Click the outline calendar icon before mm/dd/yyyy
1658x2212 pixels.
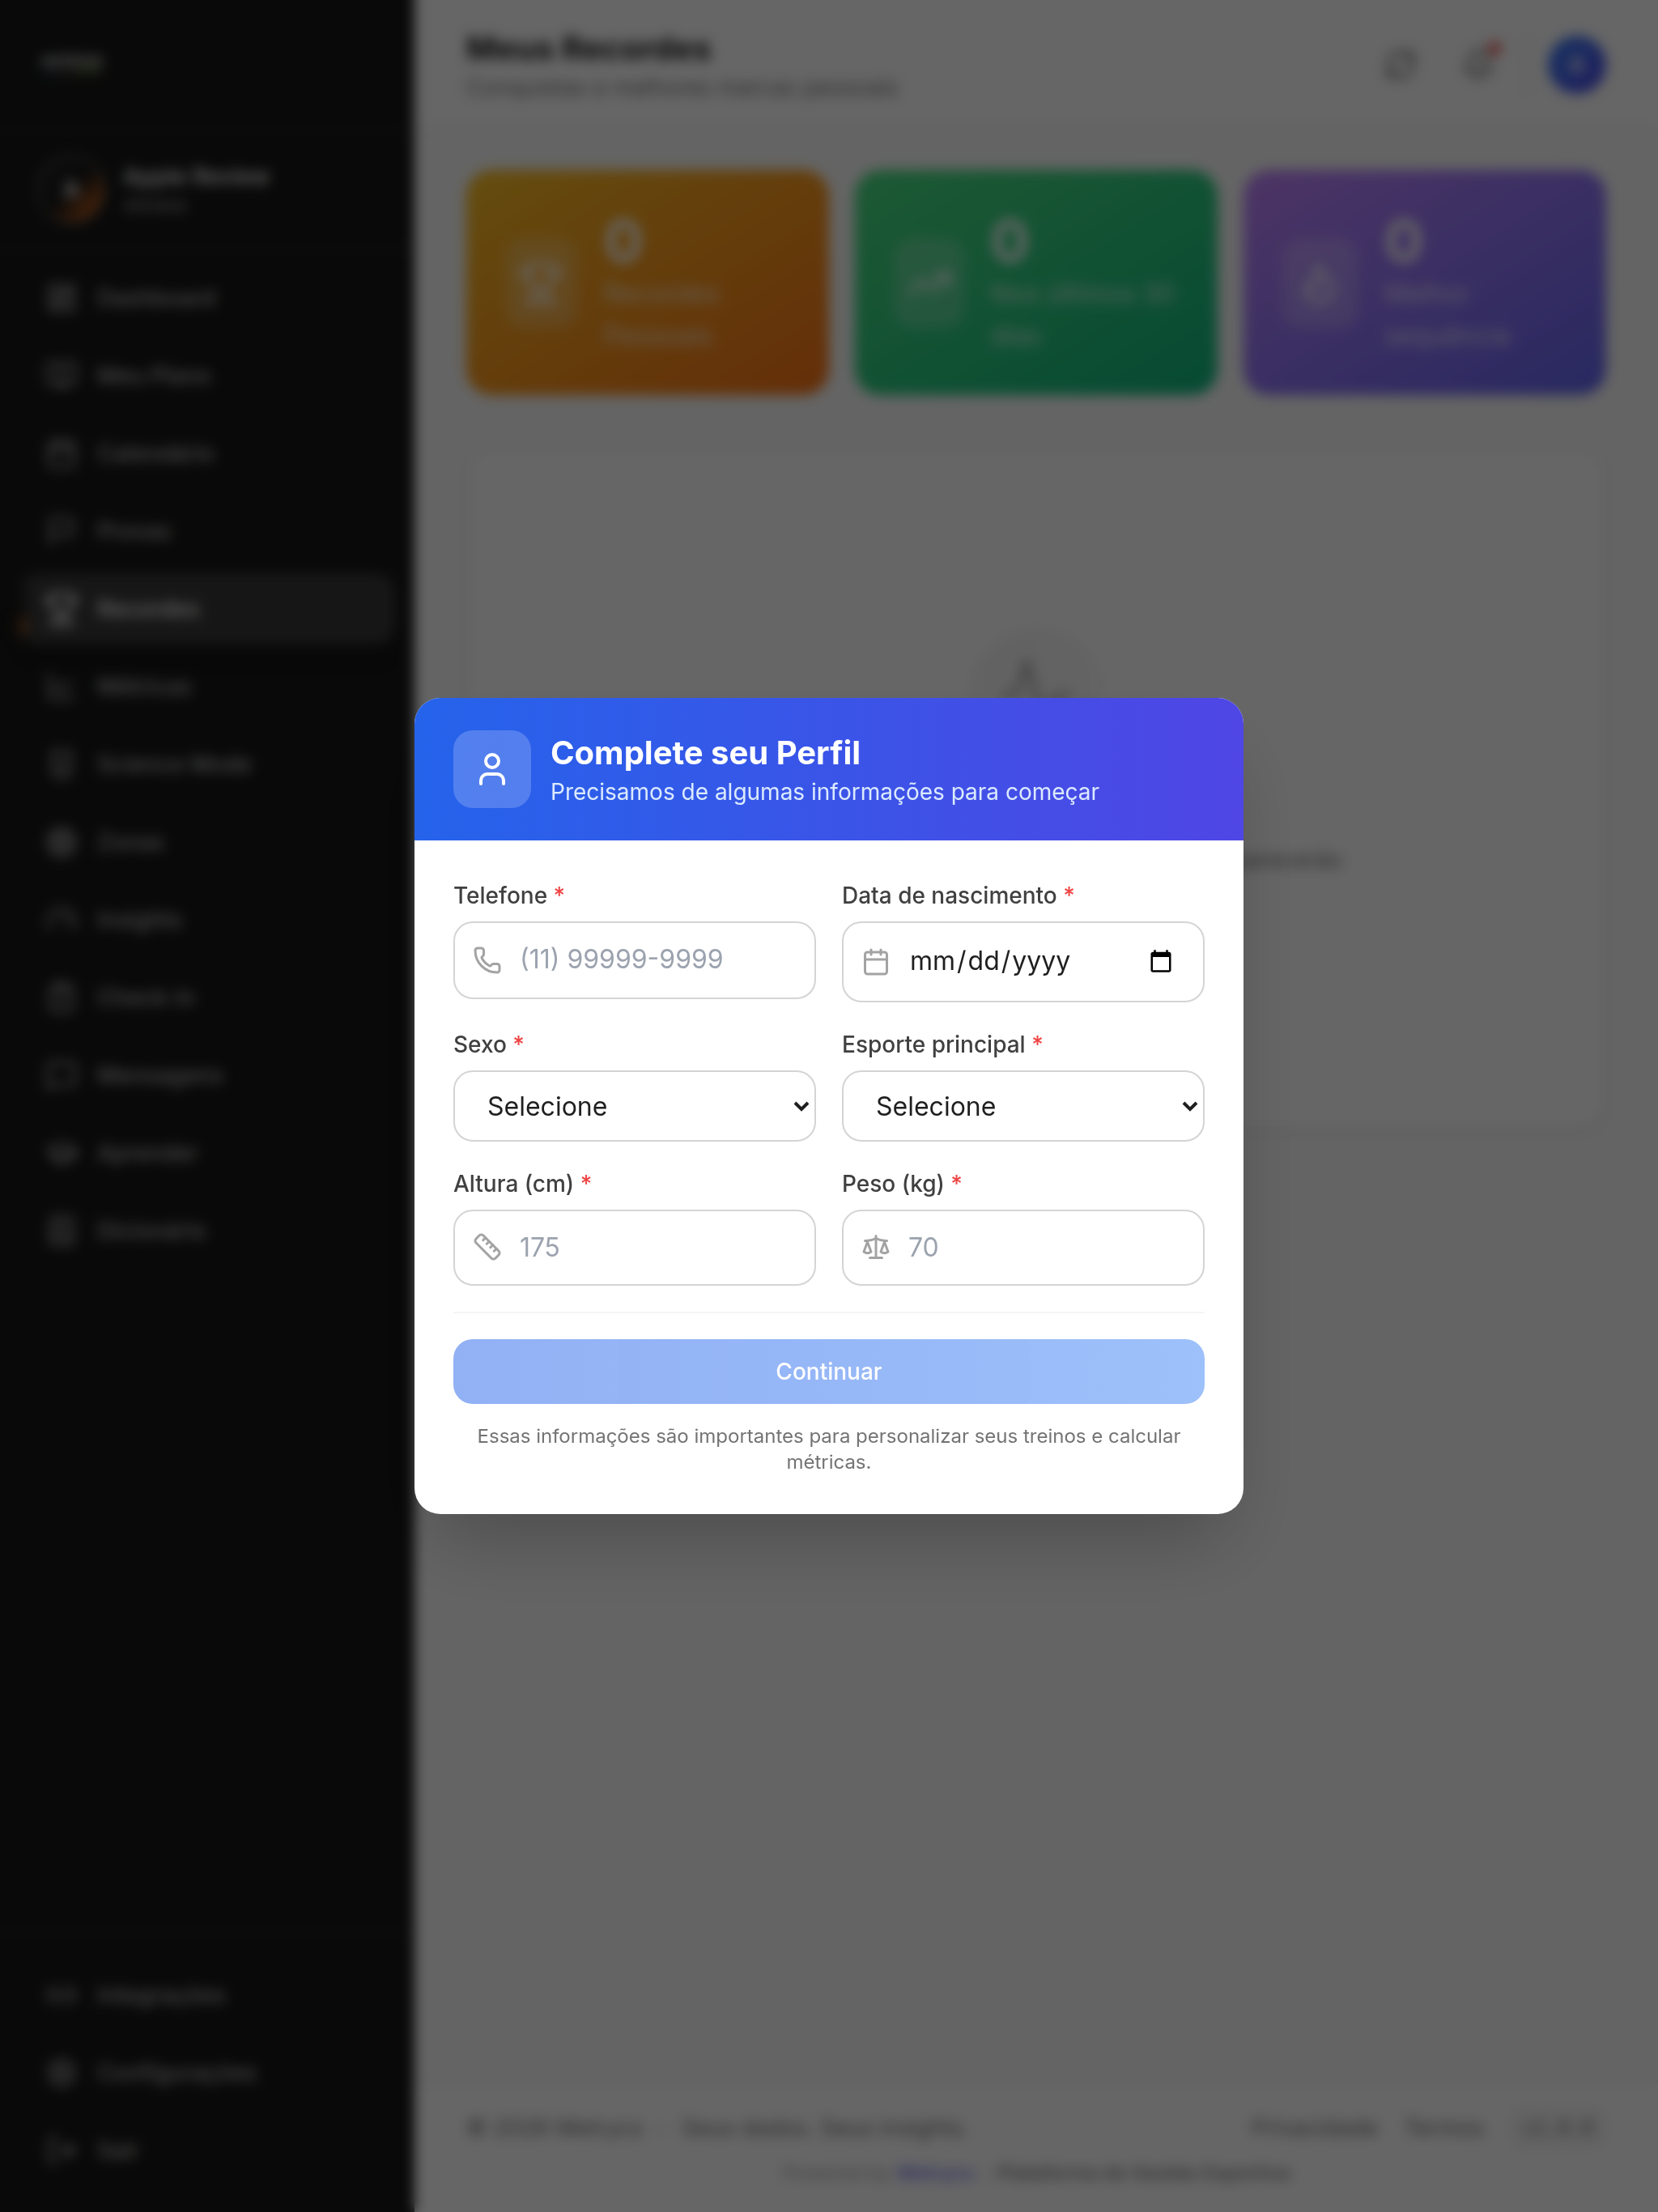click(x=876, y=962)
